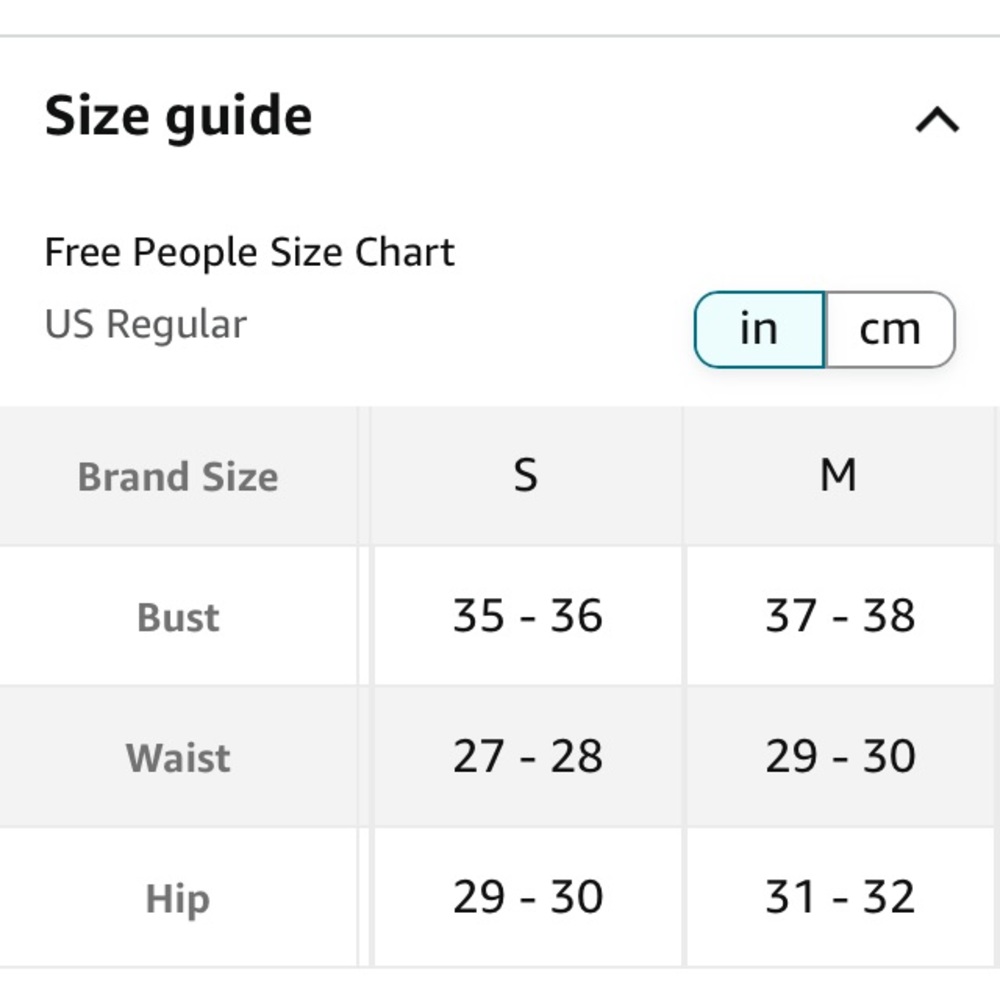This screenshot has height=1000, width=1000.
Task: Switch units to inches
Action: 760,330
